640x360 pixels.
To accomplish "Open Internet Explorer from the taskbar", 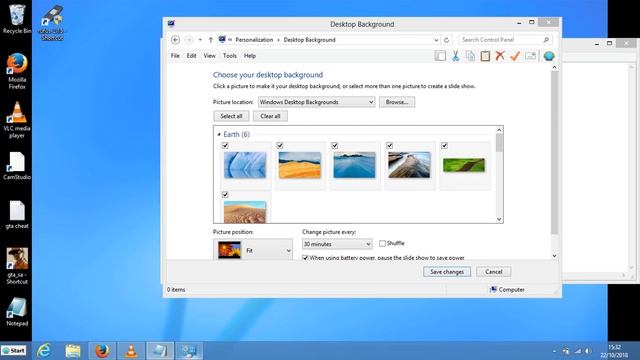I will (44, 351).
